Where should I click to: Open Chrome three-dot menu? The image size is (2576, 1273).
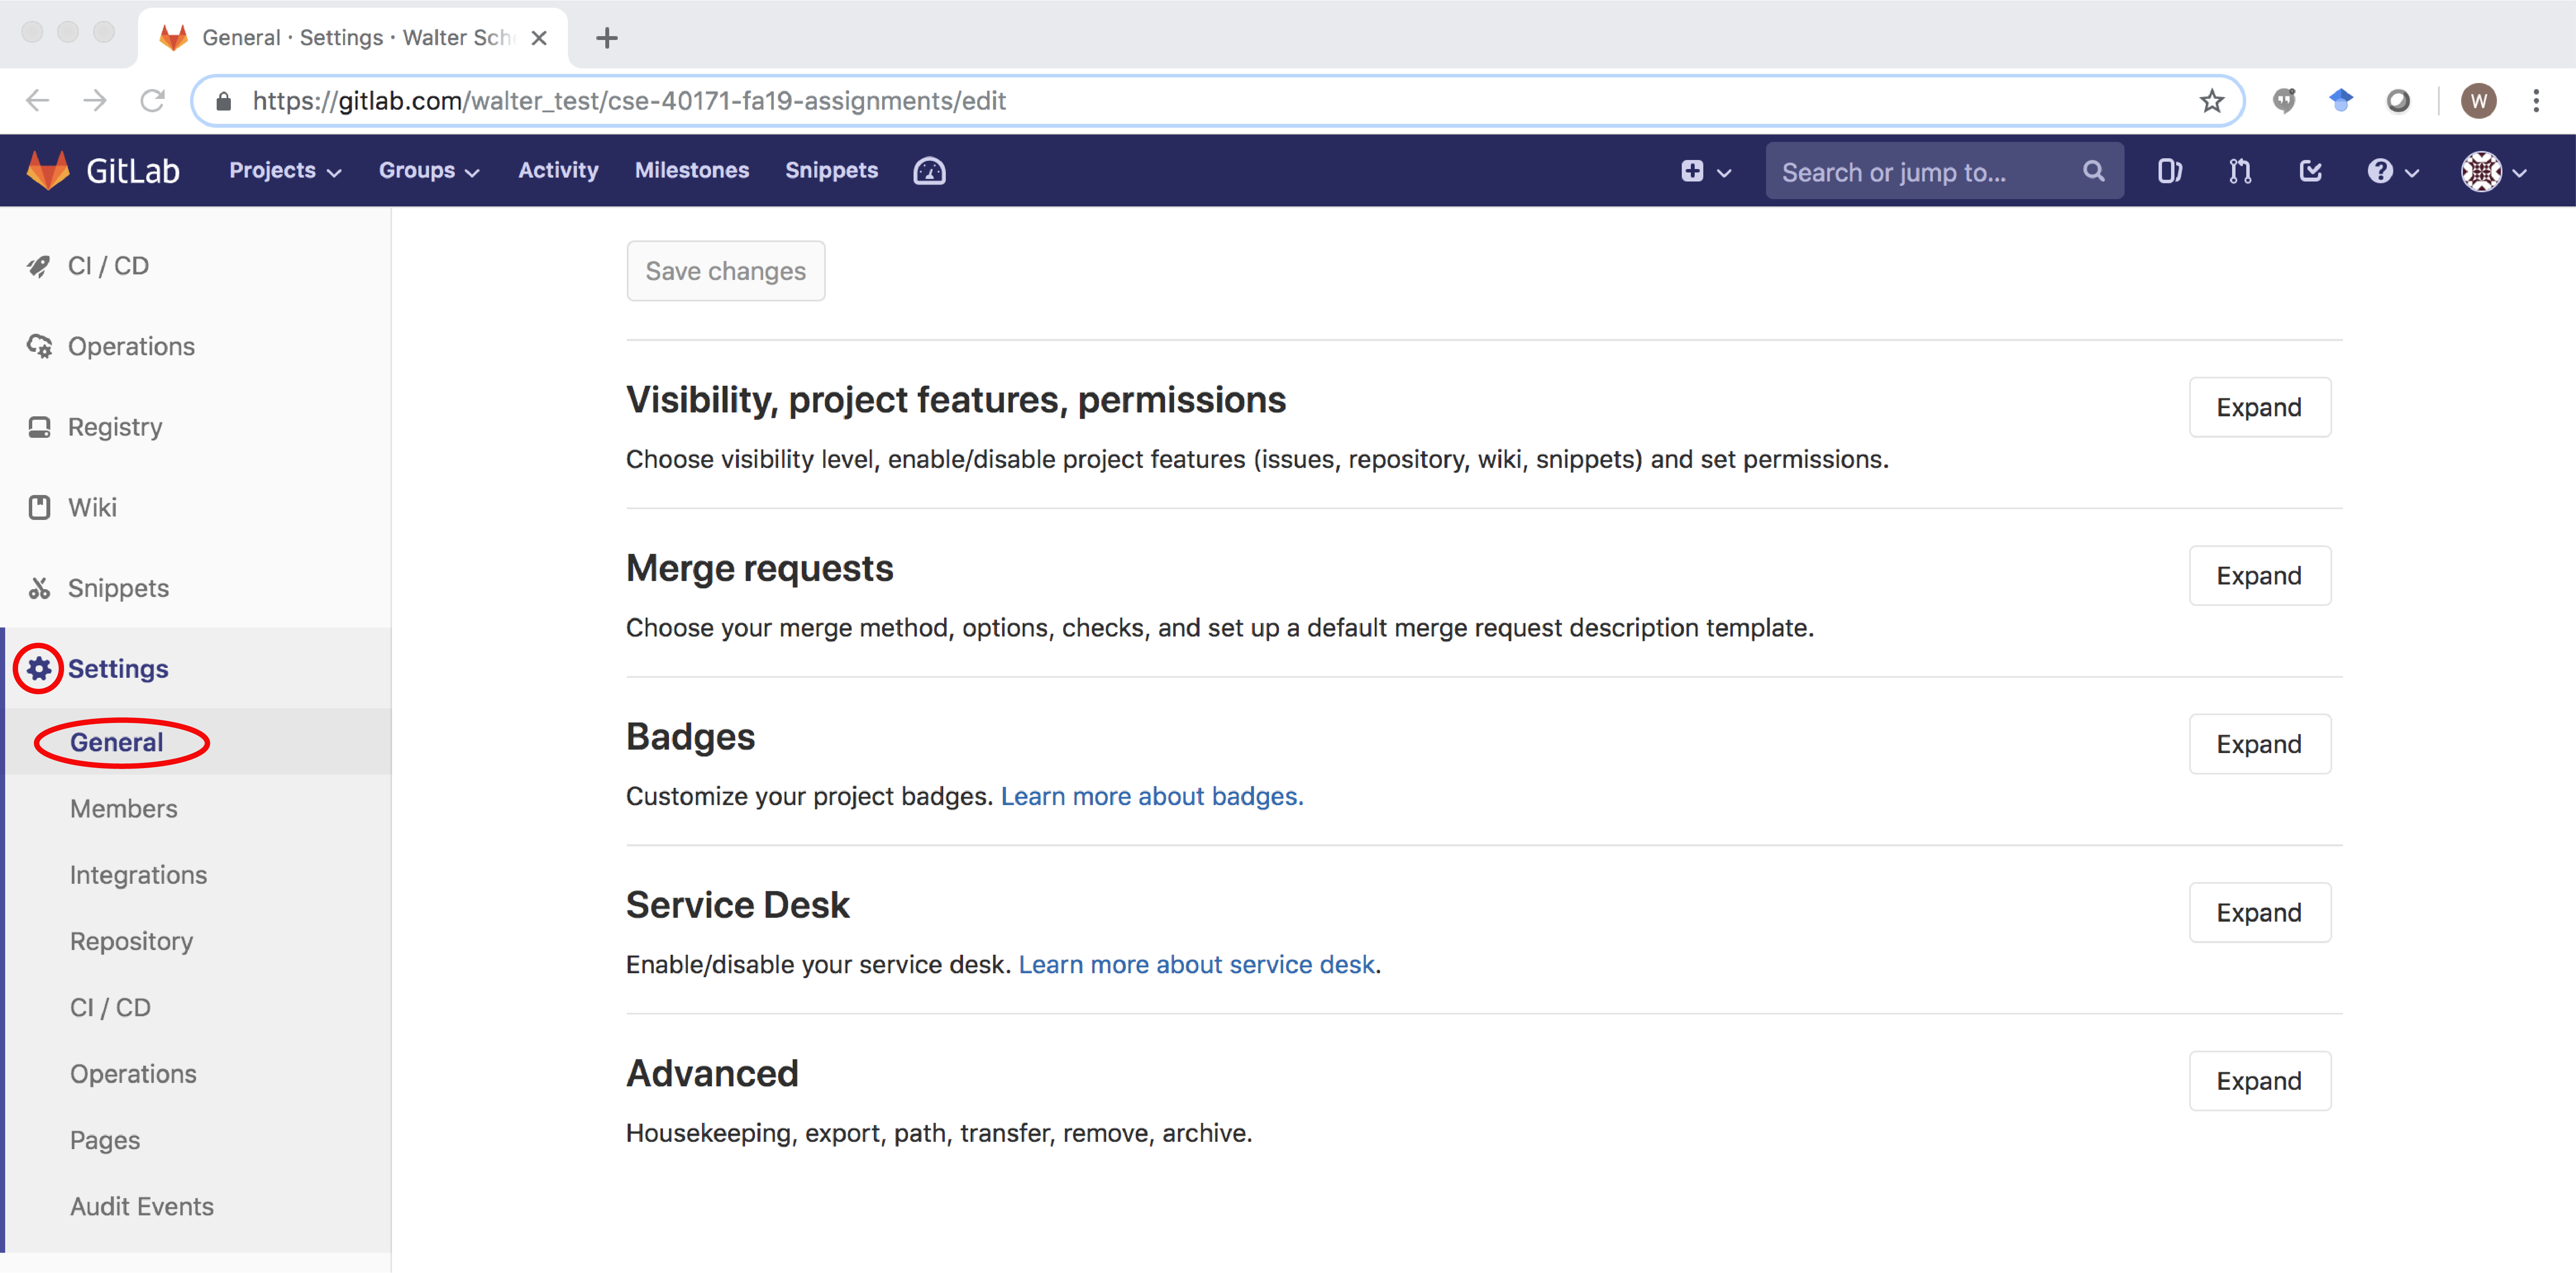(x=2536, y=101)
